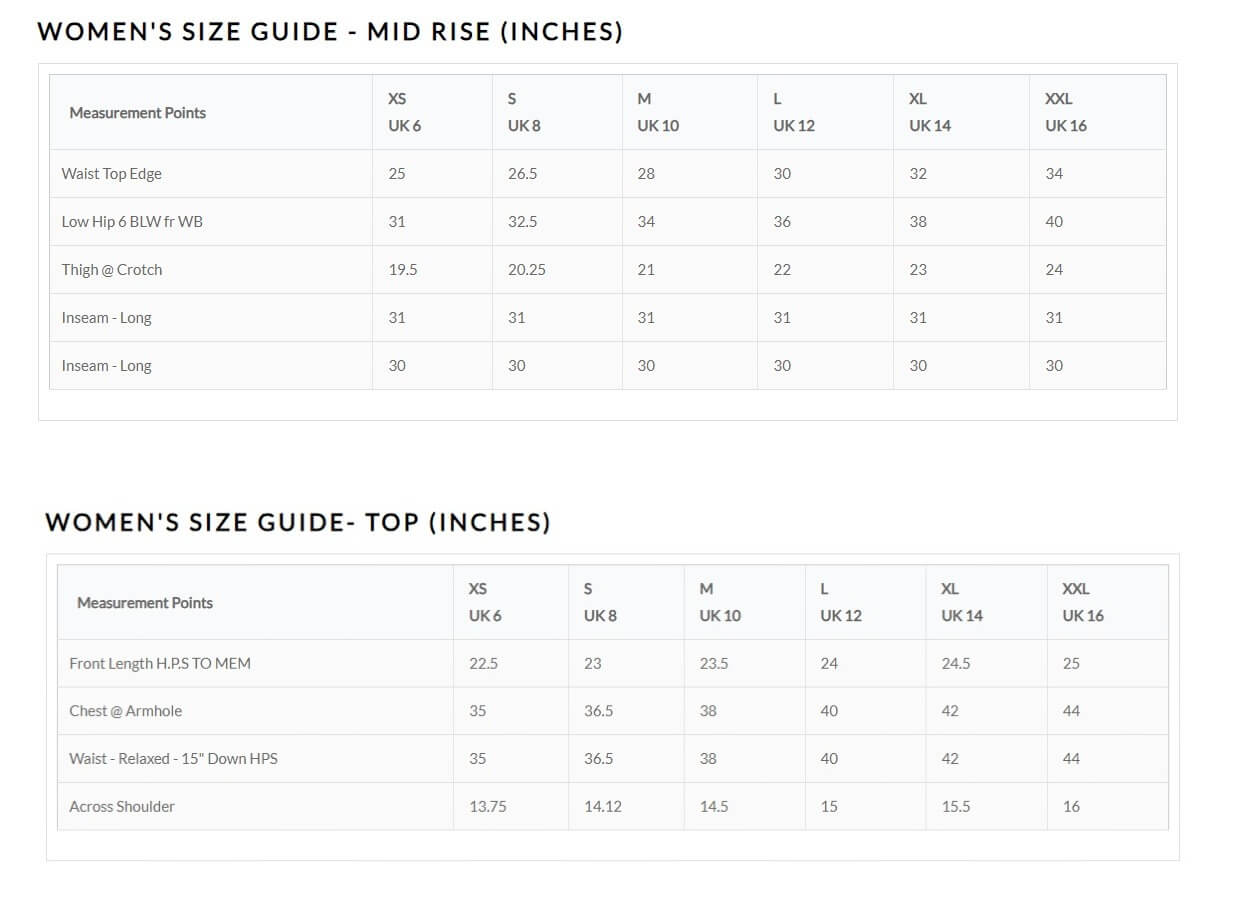Click the 20.25 thigh measurement cell
This screenshot has width=1237, height=907.
[x=526, y=270]
